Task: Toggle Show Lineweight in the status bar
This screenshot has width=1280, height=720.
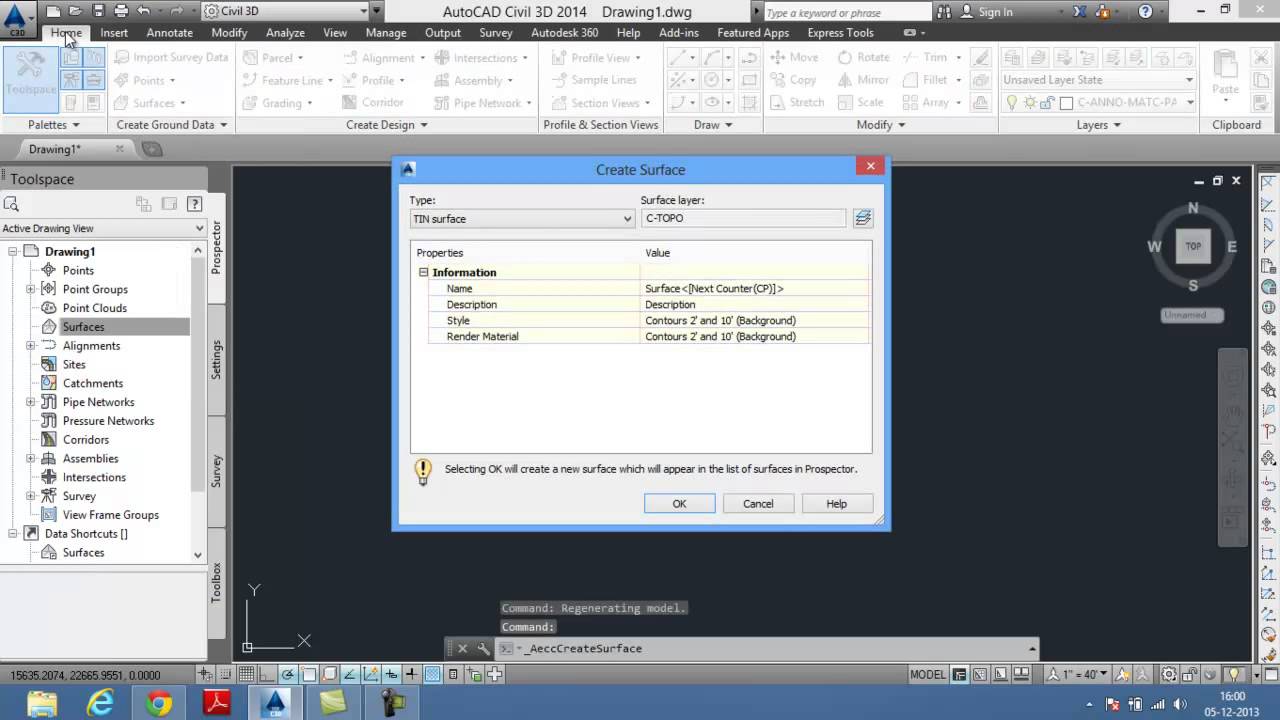Action: point(411,674)
